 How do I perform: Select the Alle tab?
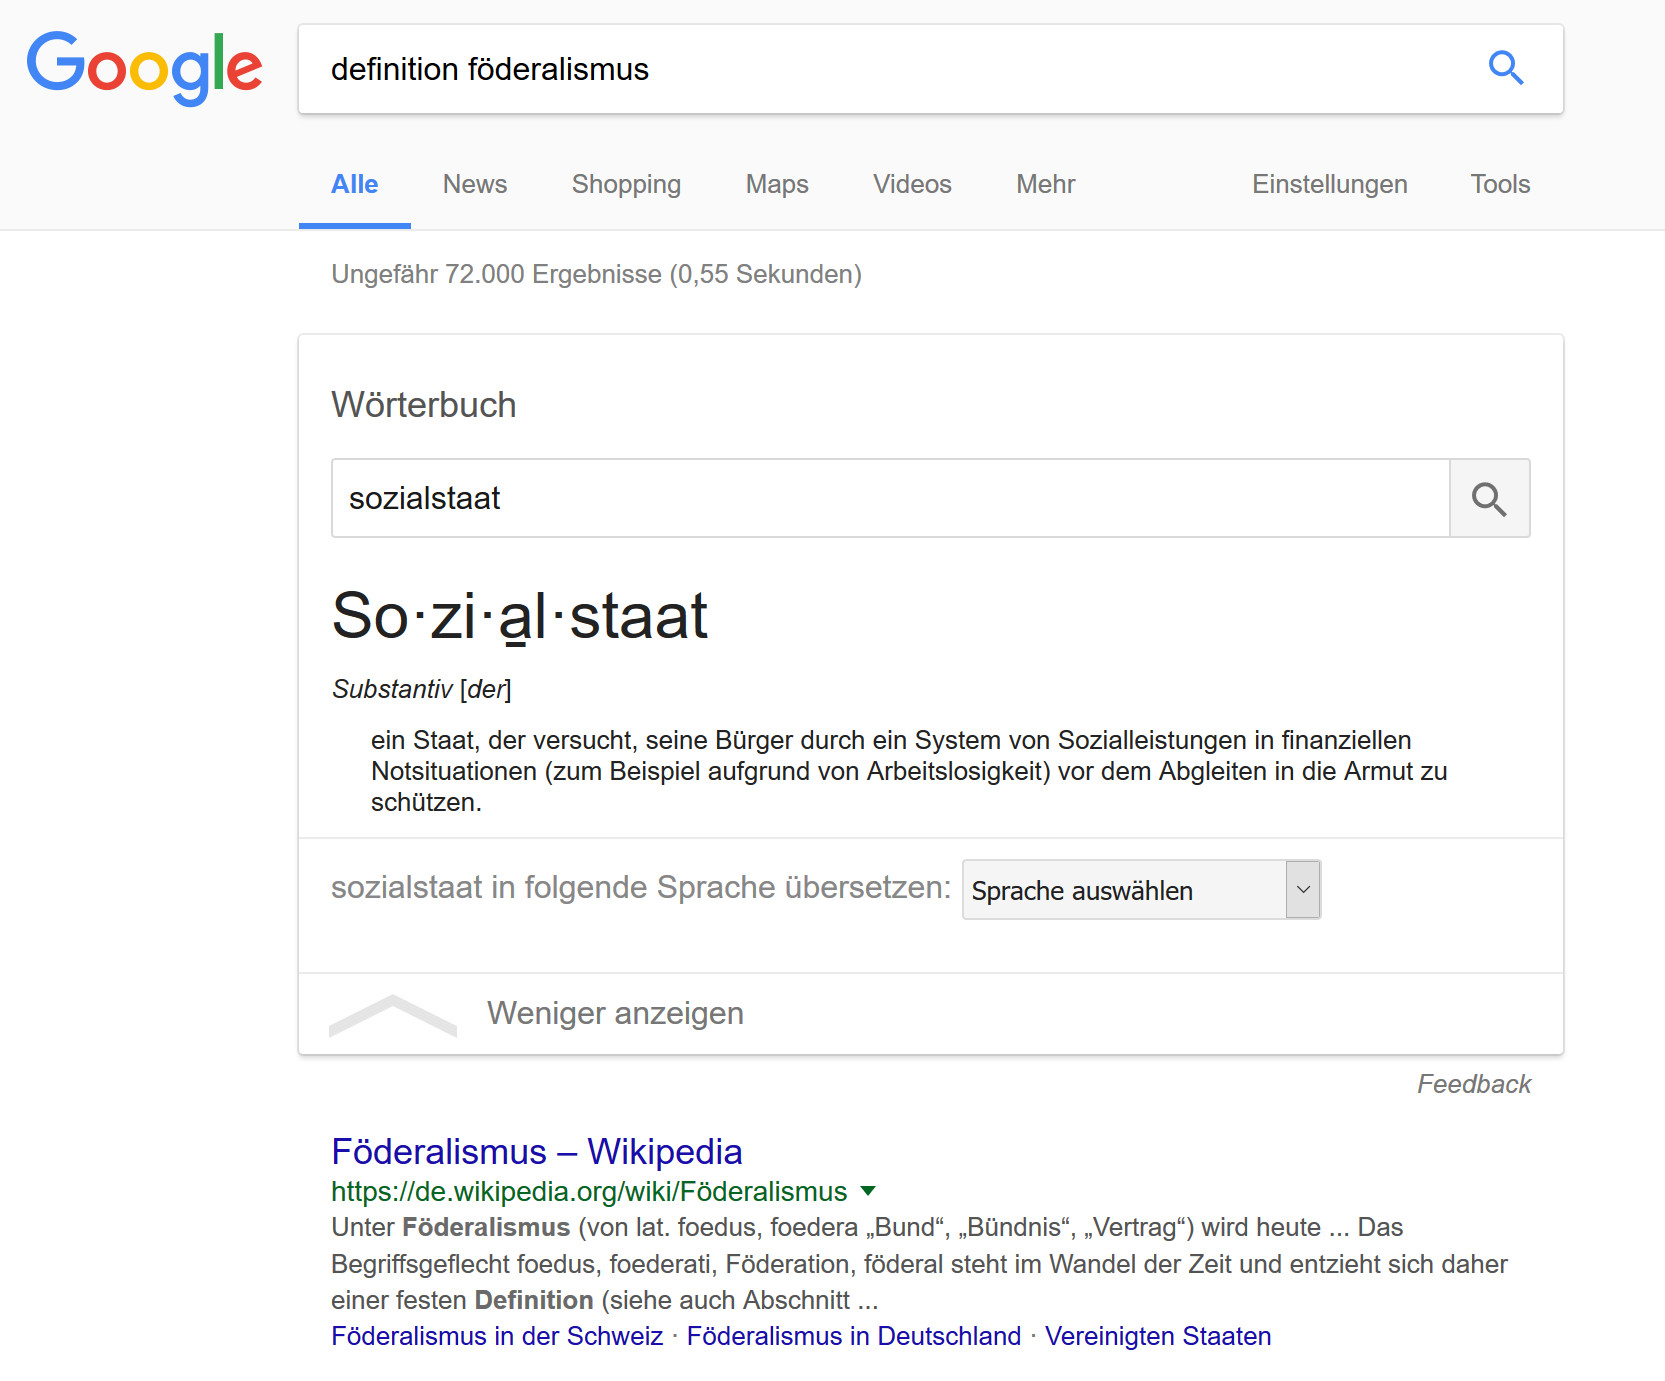(x=354, y=184)
